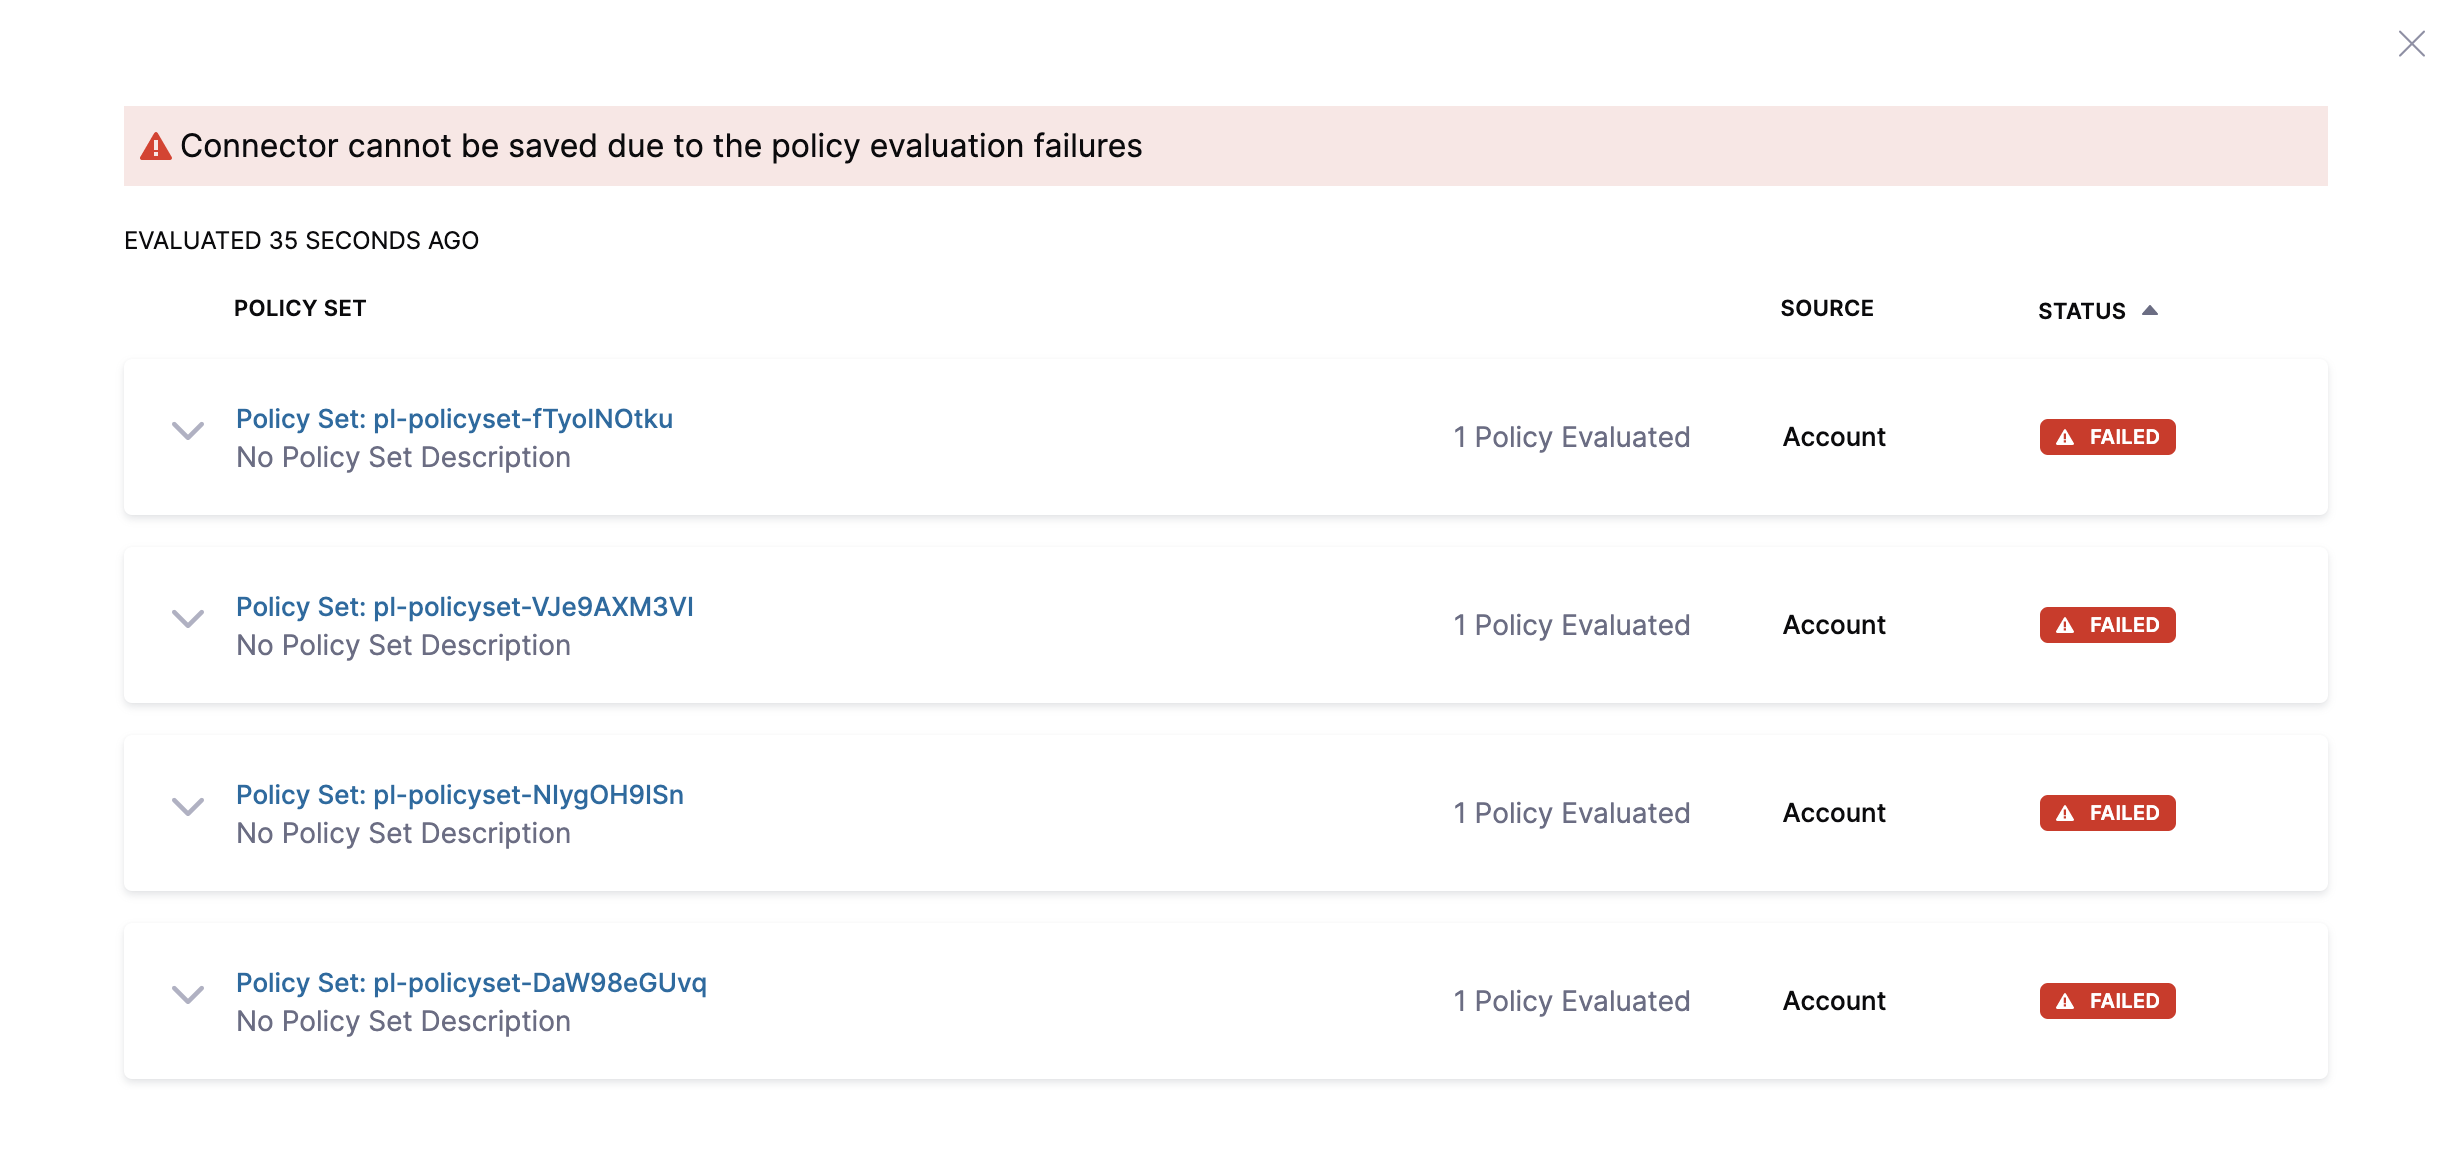Click FAILED badge for pl-policyset-VJe9AXM3VI
The image size is (2446, 1152).
point(2107,625)
